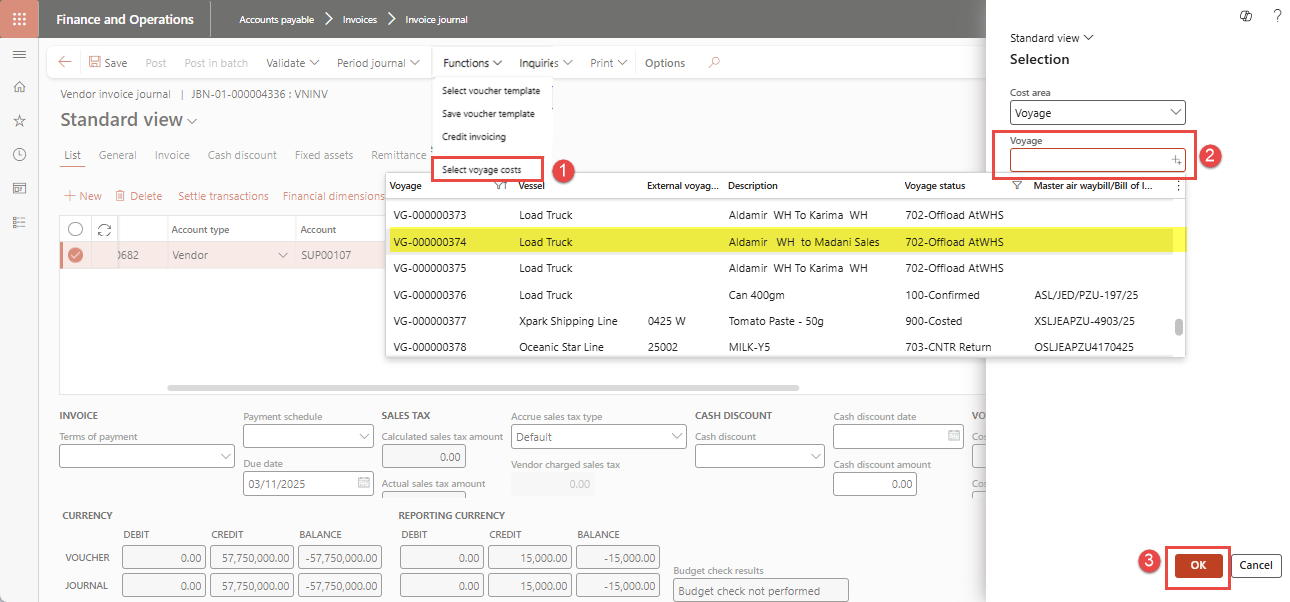
Task: Toggle the select-all rows circle checkbox
Action: (x=75, y=229)
